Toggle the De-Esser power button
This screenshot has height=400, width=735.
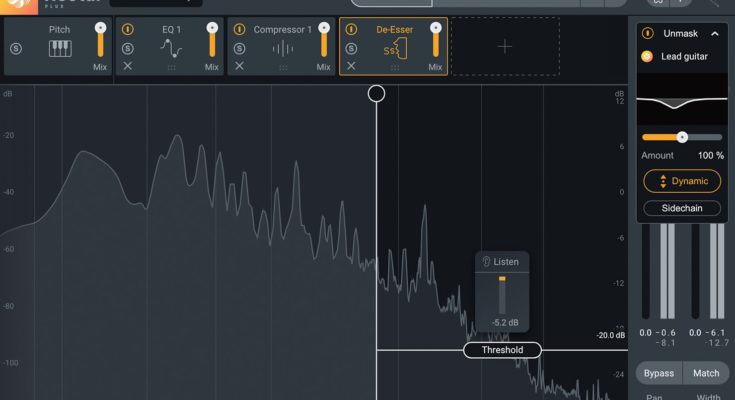351,30
